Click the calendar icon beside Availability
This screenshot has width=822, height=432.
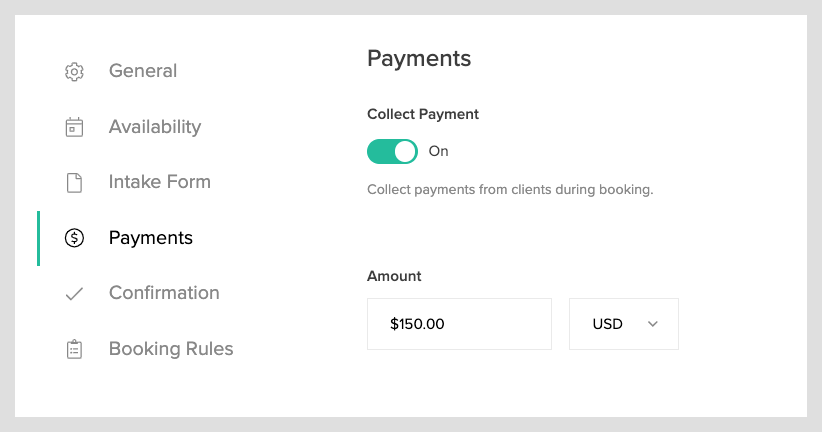click(74, 127)
